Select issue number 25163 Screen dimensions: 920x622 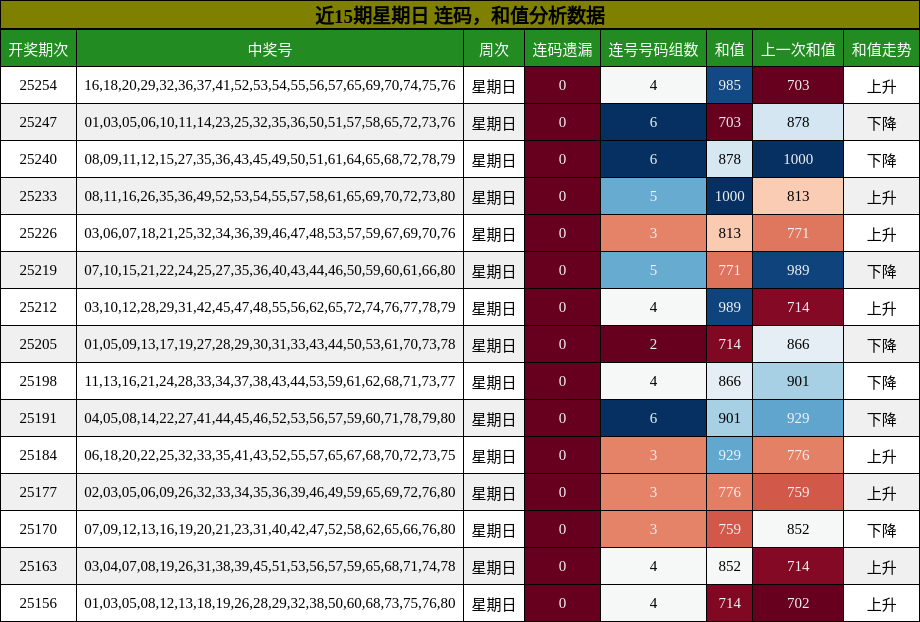point(38,566)
